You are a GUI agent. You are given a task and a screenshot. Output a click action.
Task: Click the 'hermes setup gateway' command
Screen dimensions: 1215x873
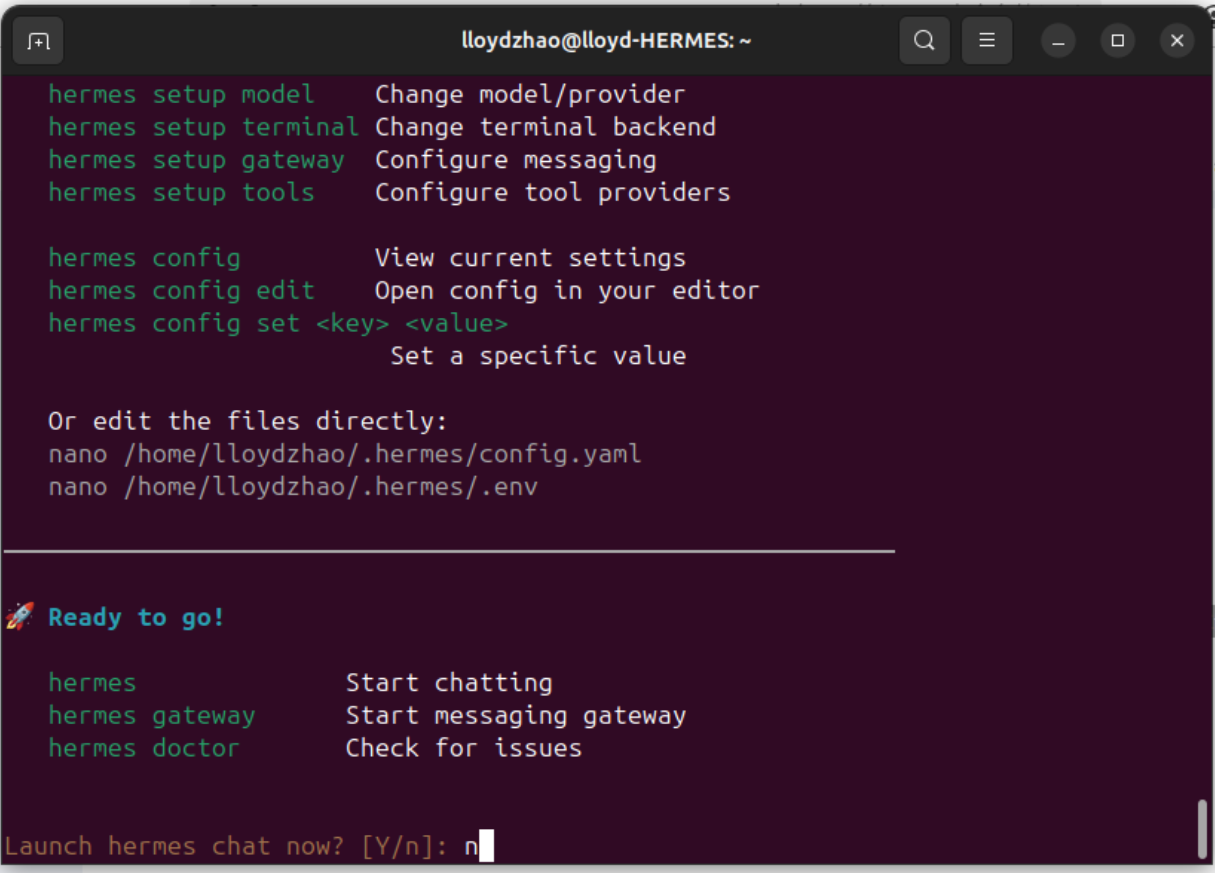click(196, 160)
